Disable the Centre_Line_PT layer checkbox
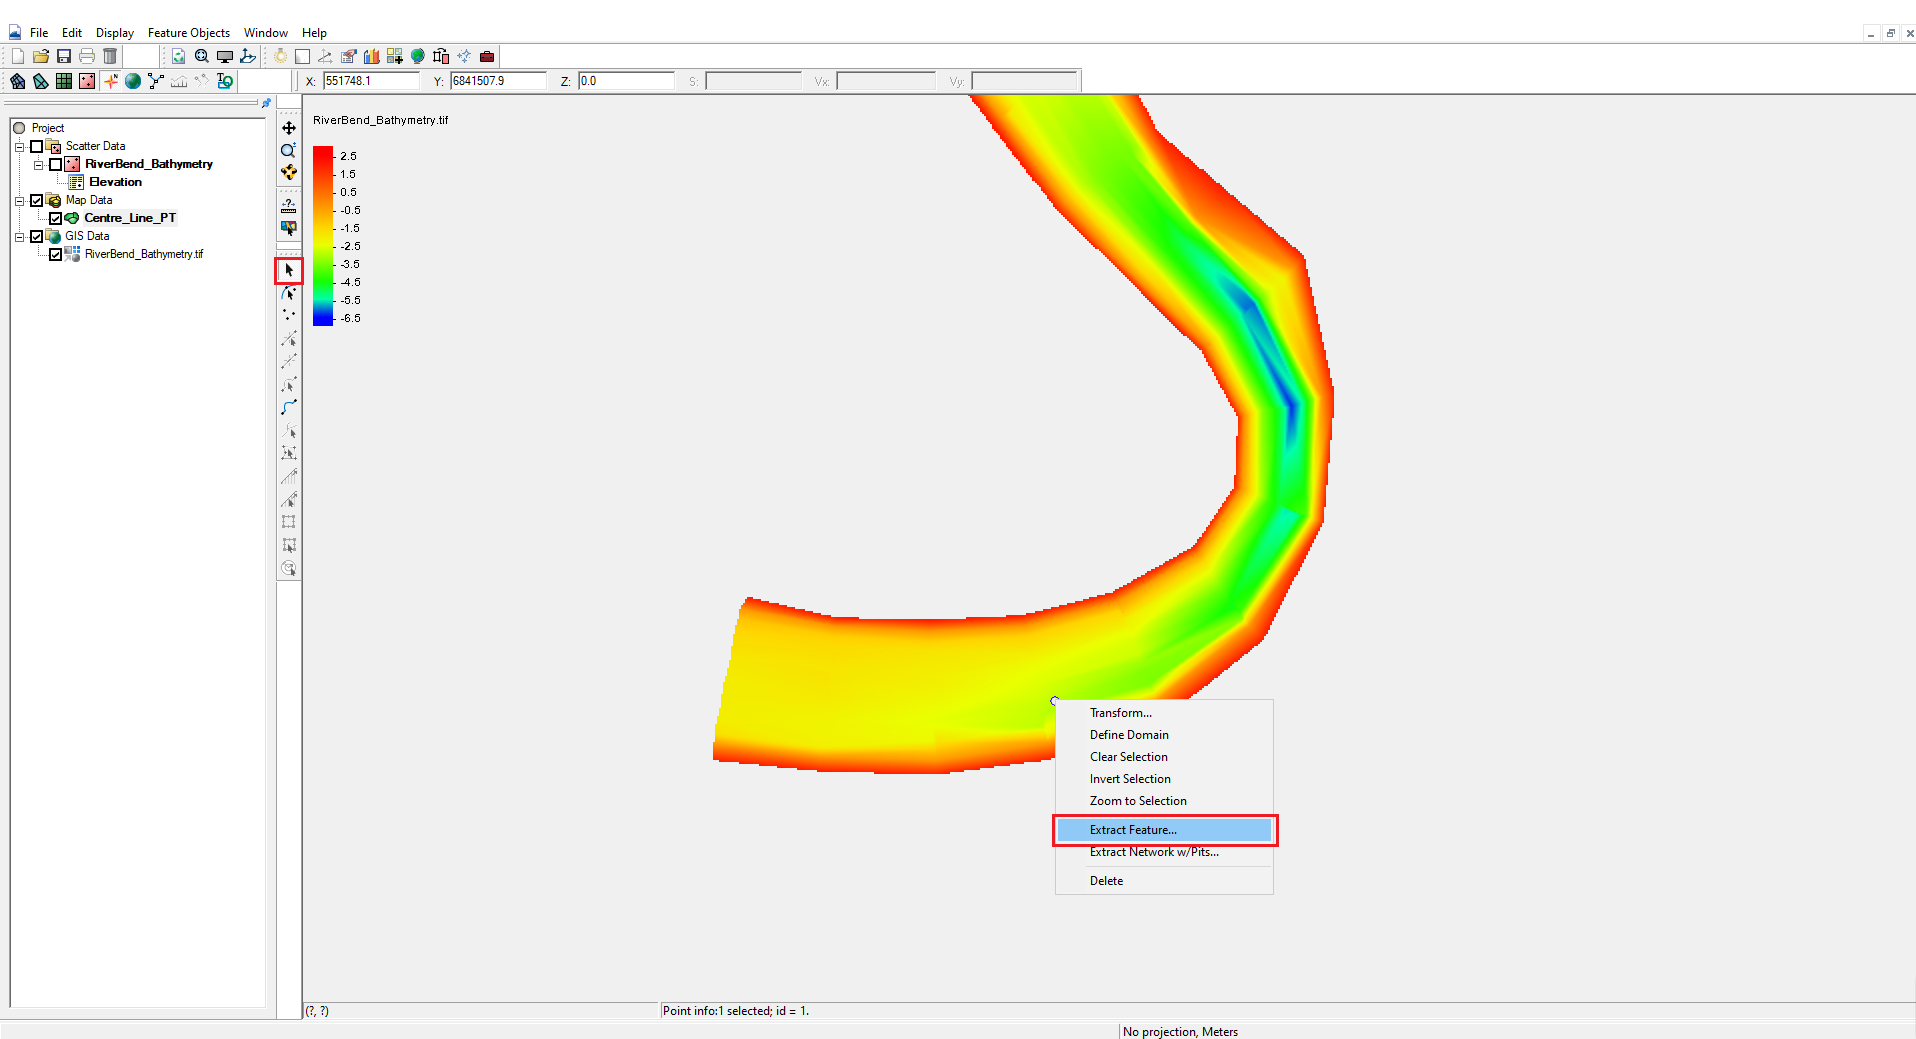Screen dimensions: 1916x1039 [56, 218]
